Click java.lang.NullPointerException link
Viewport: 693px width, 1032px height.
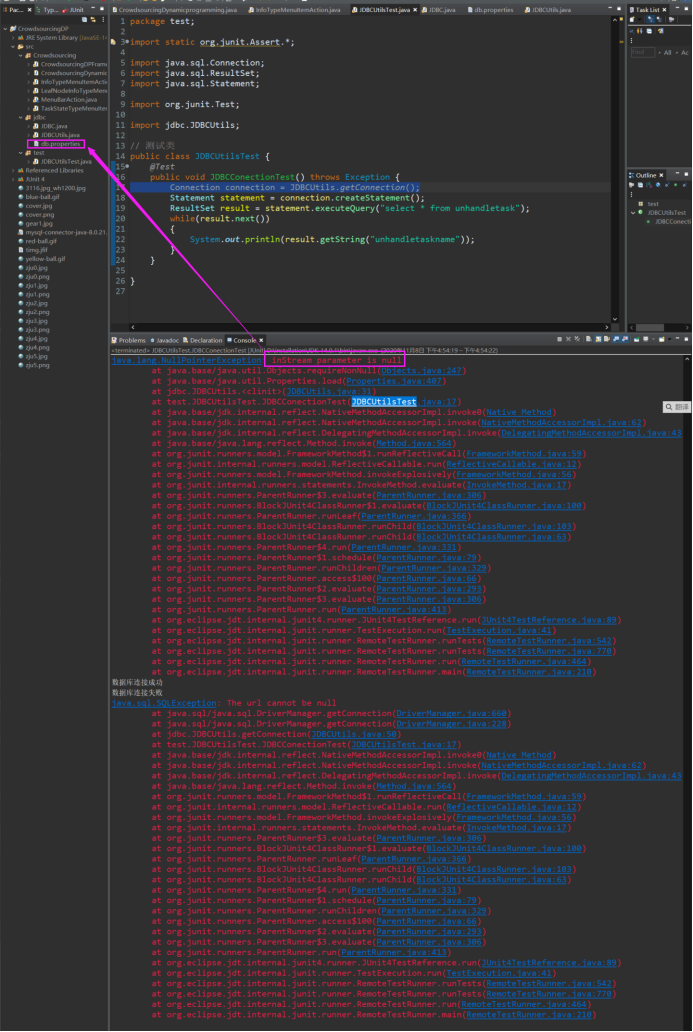(x=186, y=361)
